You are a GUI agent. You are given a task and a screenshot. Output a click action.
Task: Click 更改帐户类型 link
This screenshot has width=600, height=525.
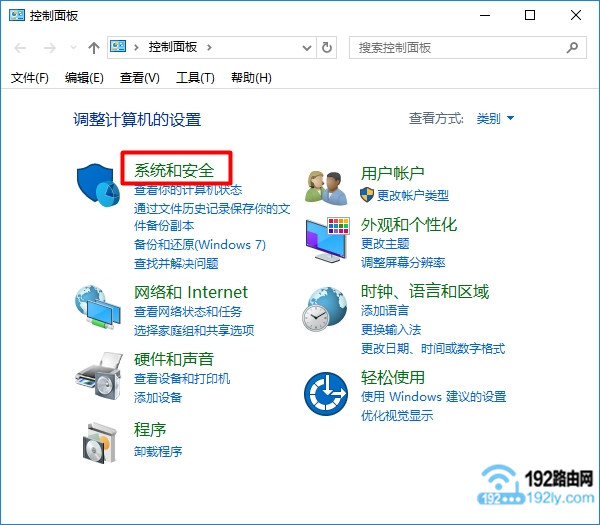pyautogui.click(x=413, y=196)
